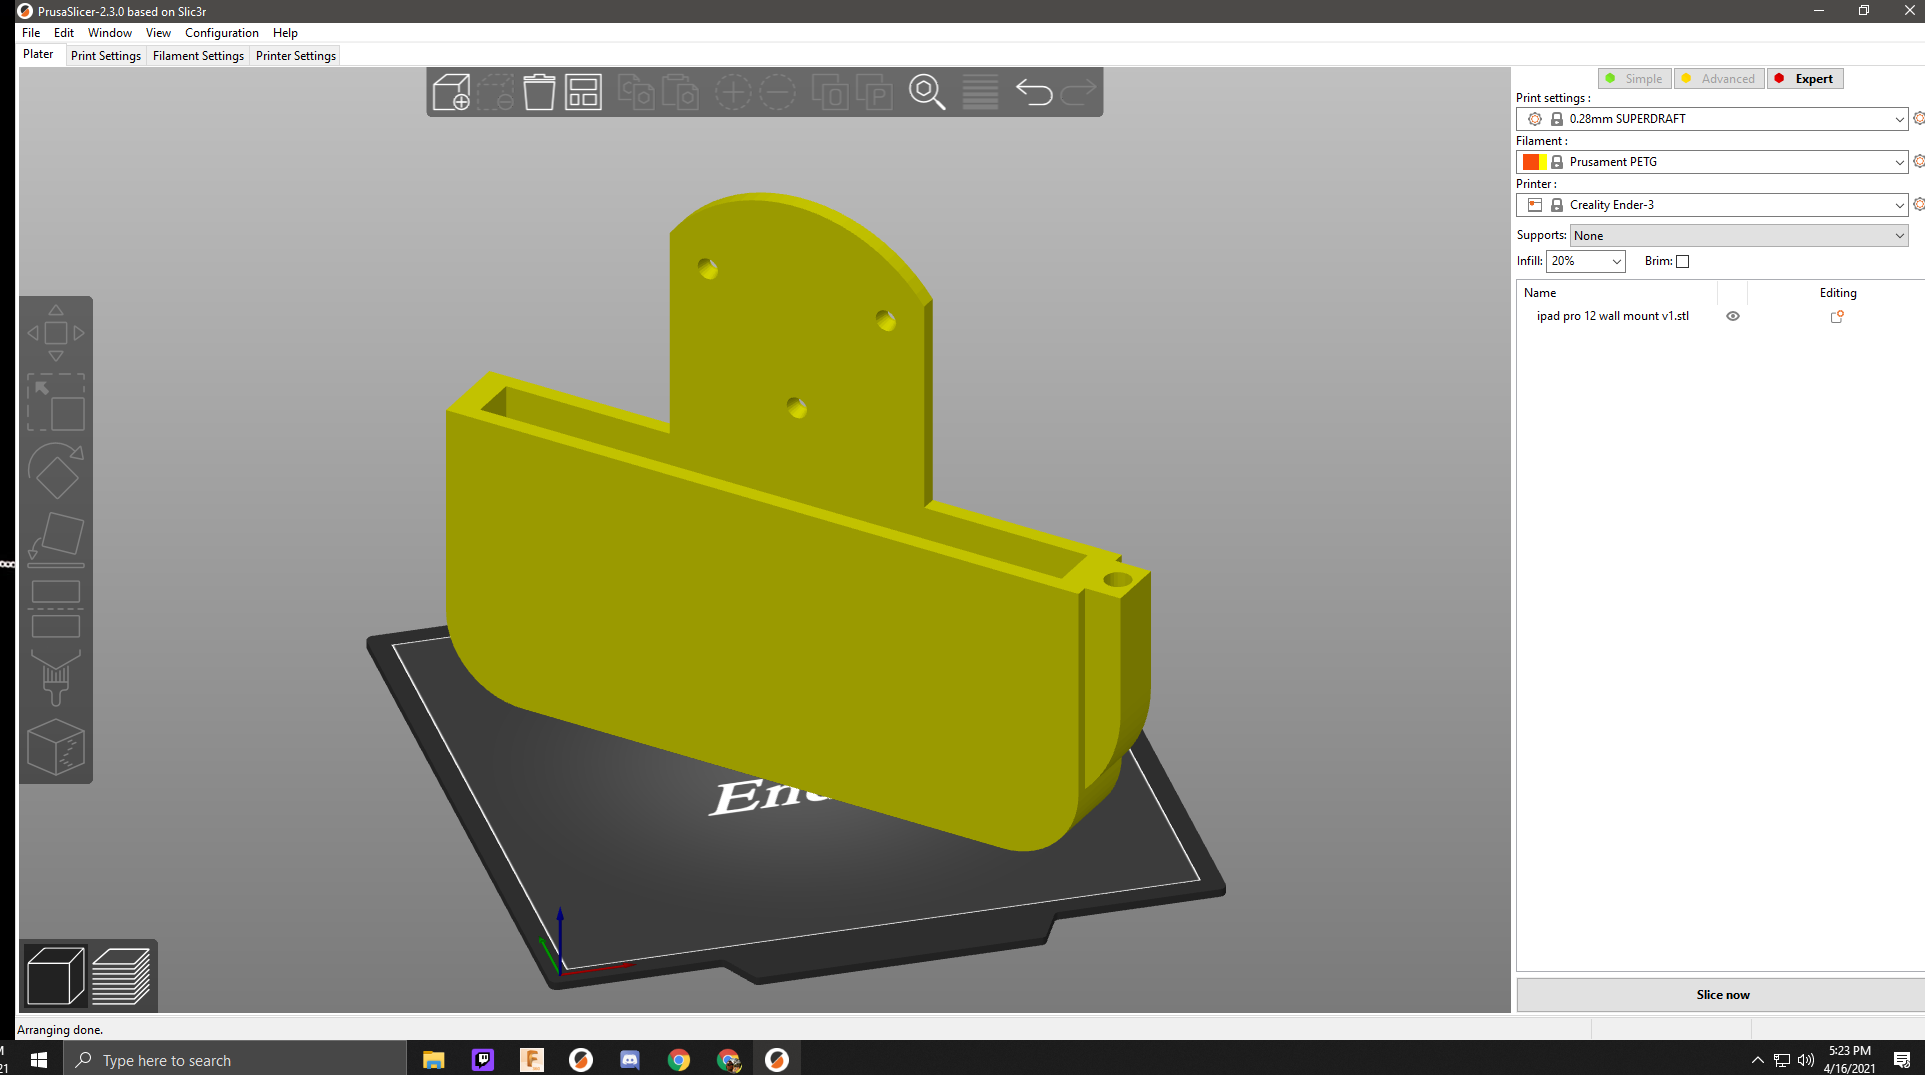Image resolution: width=1925 pixels, height=1075 pixels.
Task: Click the Variable layer height icon
Action: pyautogui.click(x=980, y=92)
